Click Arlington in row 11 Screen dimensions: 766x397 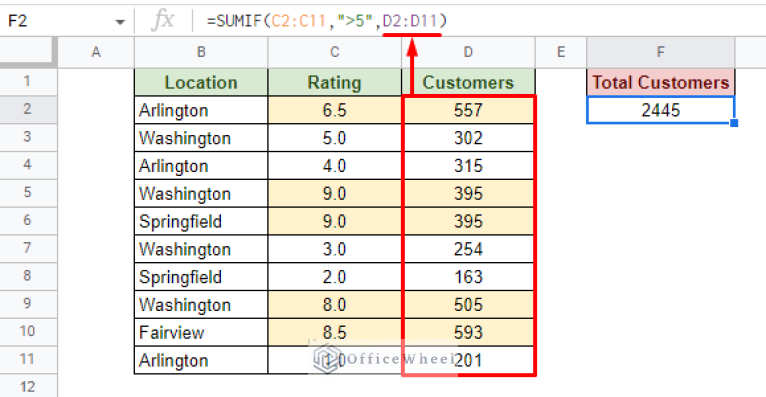(x=201, y=360)
